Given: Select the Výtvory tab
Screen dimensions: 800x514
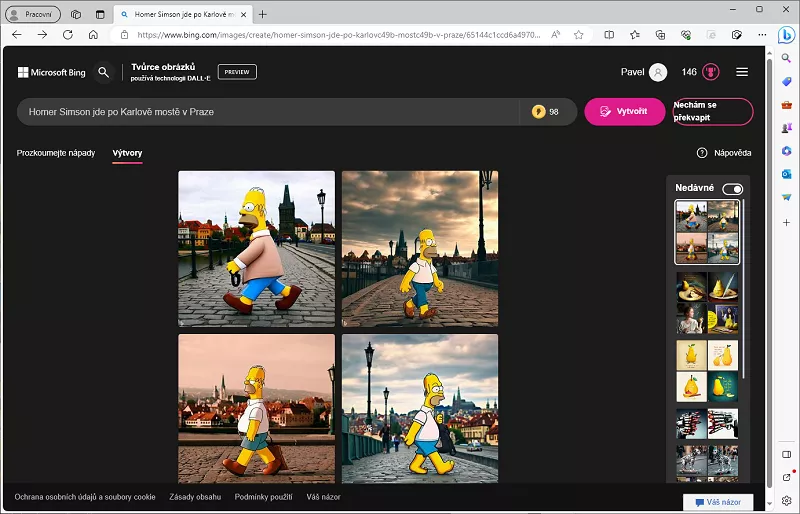Looking at the screenshot, I should click(127, 153).
